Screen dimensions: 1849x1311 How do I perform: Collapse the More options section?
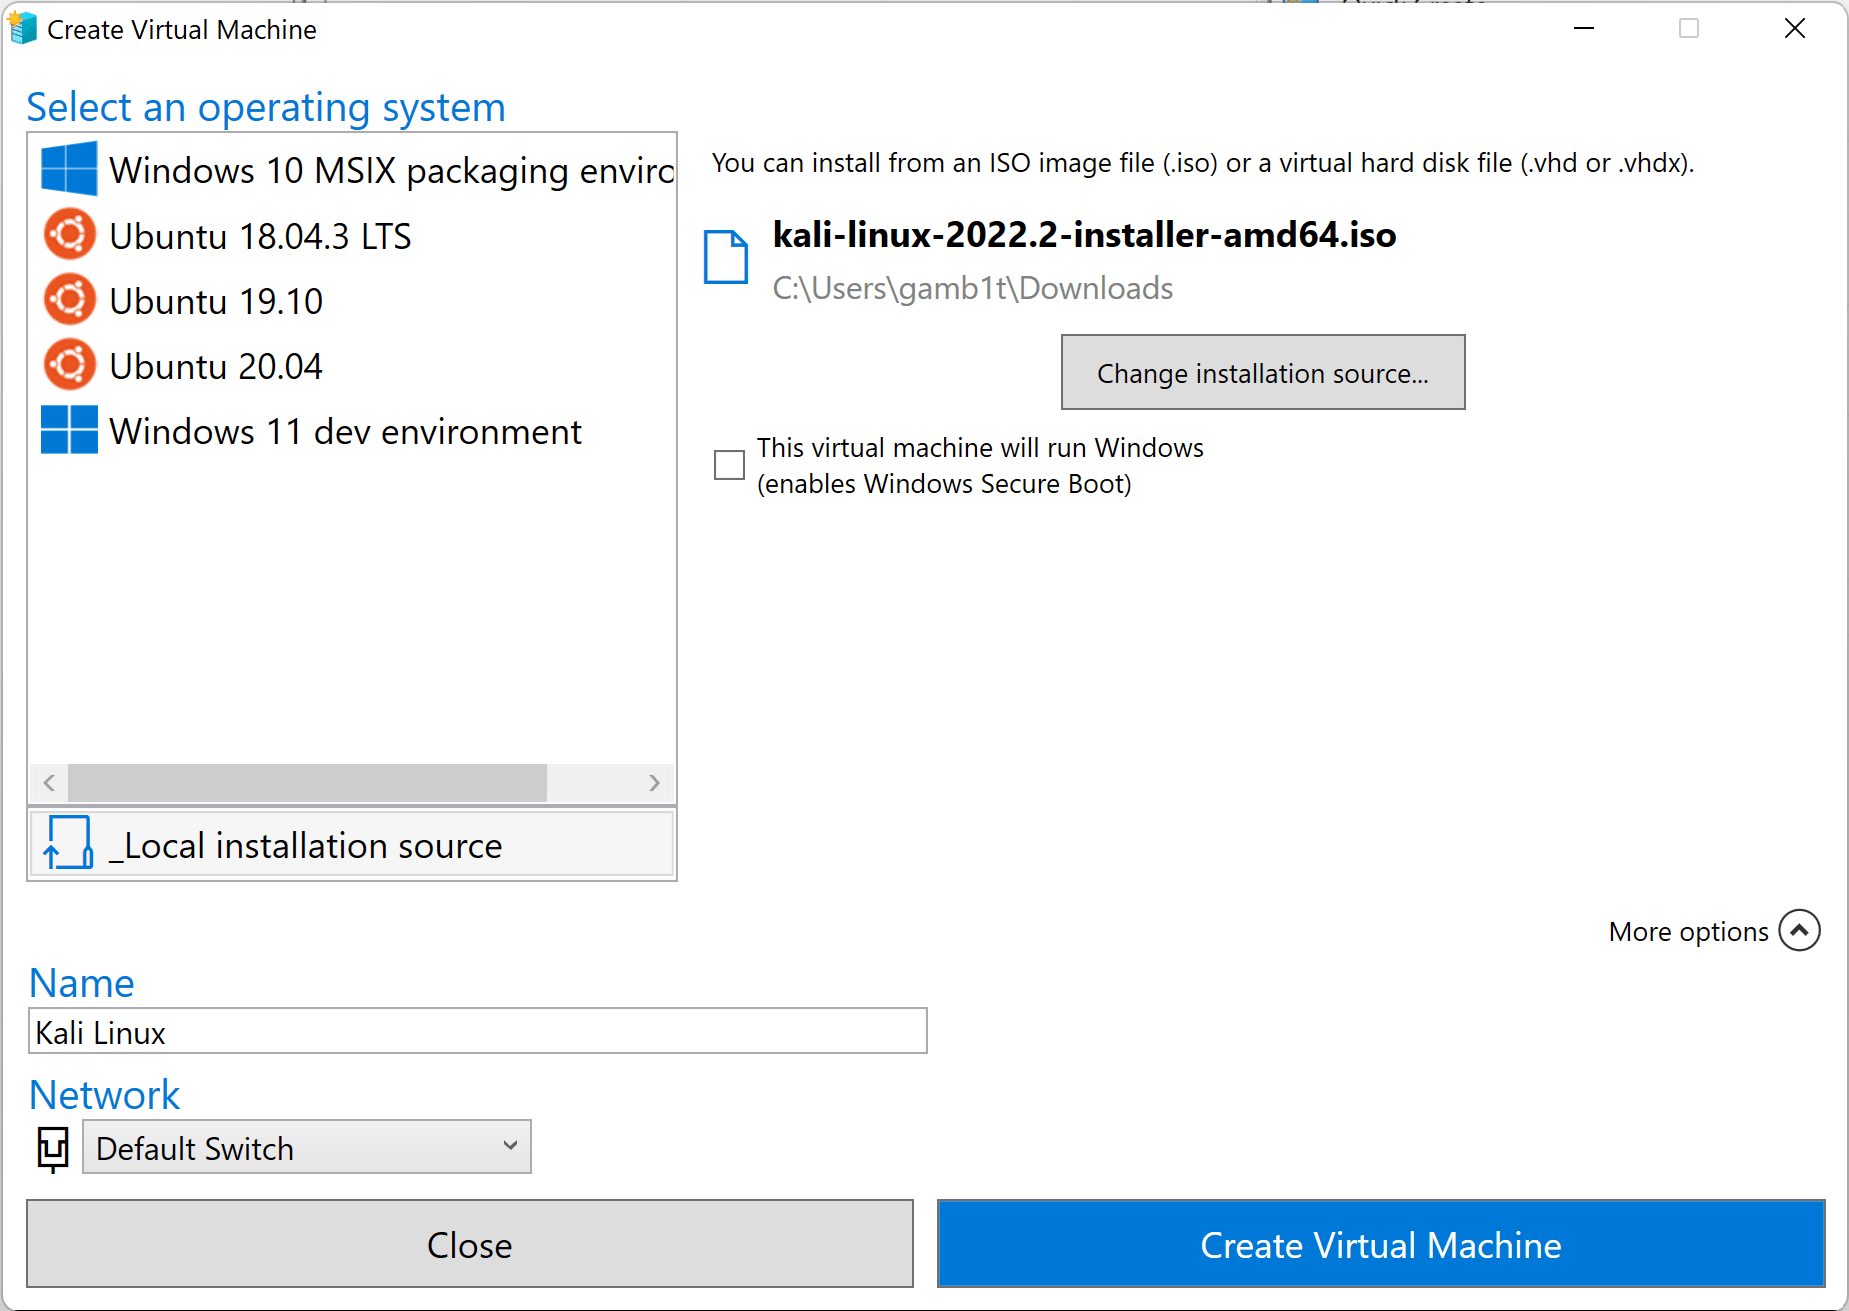pyautogui.click(x=1801, y=930)
